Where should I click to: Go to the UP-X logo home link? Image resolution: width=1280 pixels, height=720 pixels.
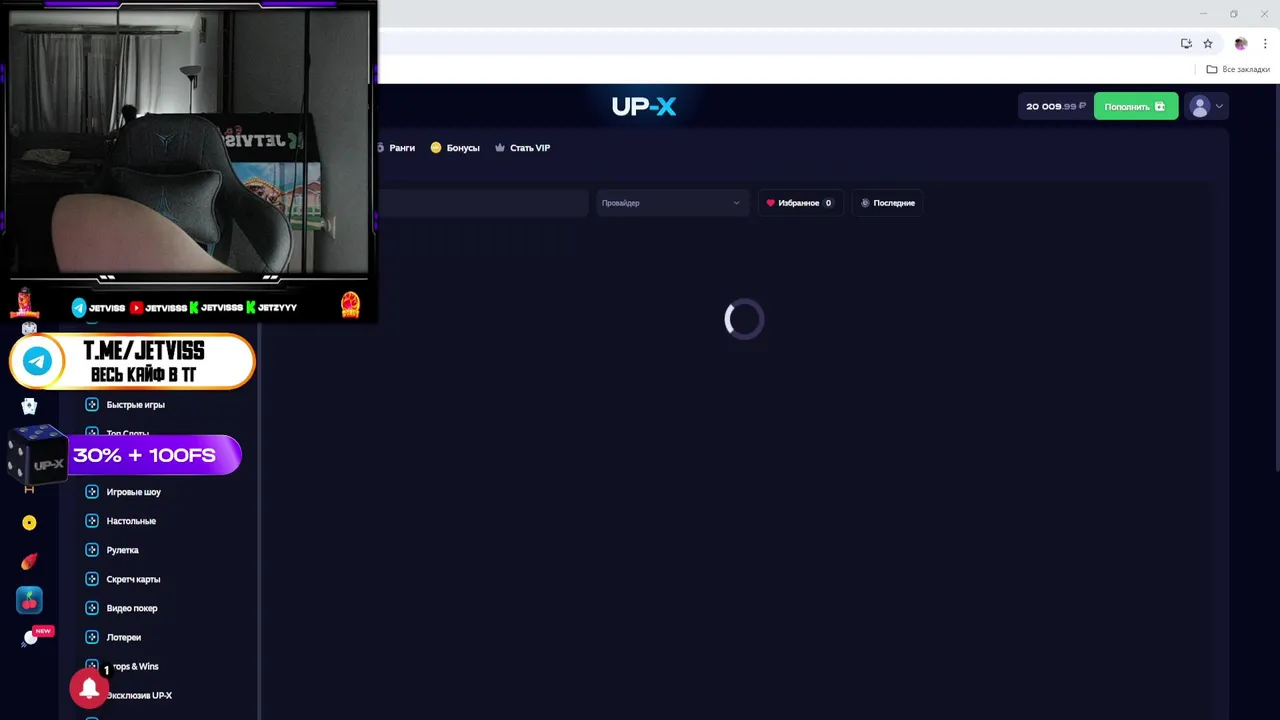[x=644, y=106]
